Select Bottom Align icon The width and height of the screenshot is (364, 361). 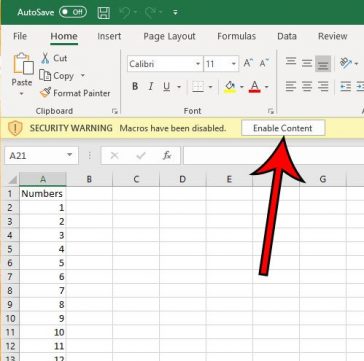pos(323,63)
